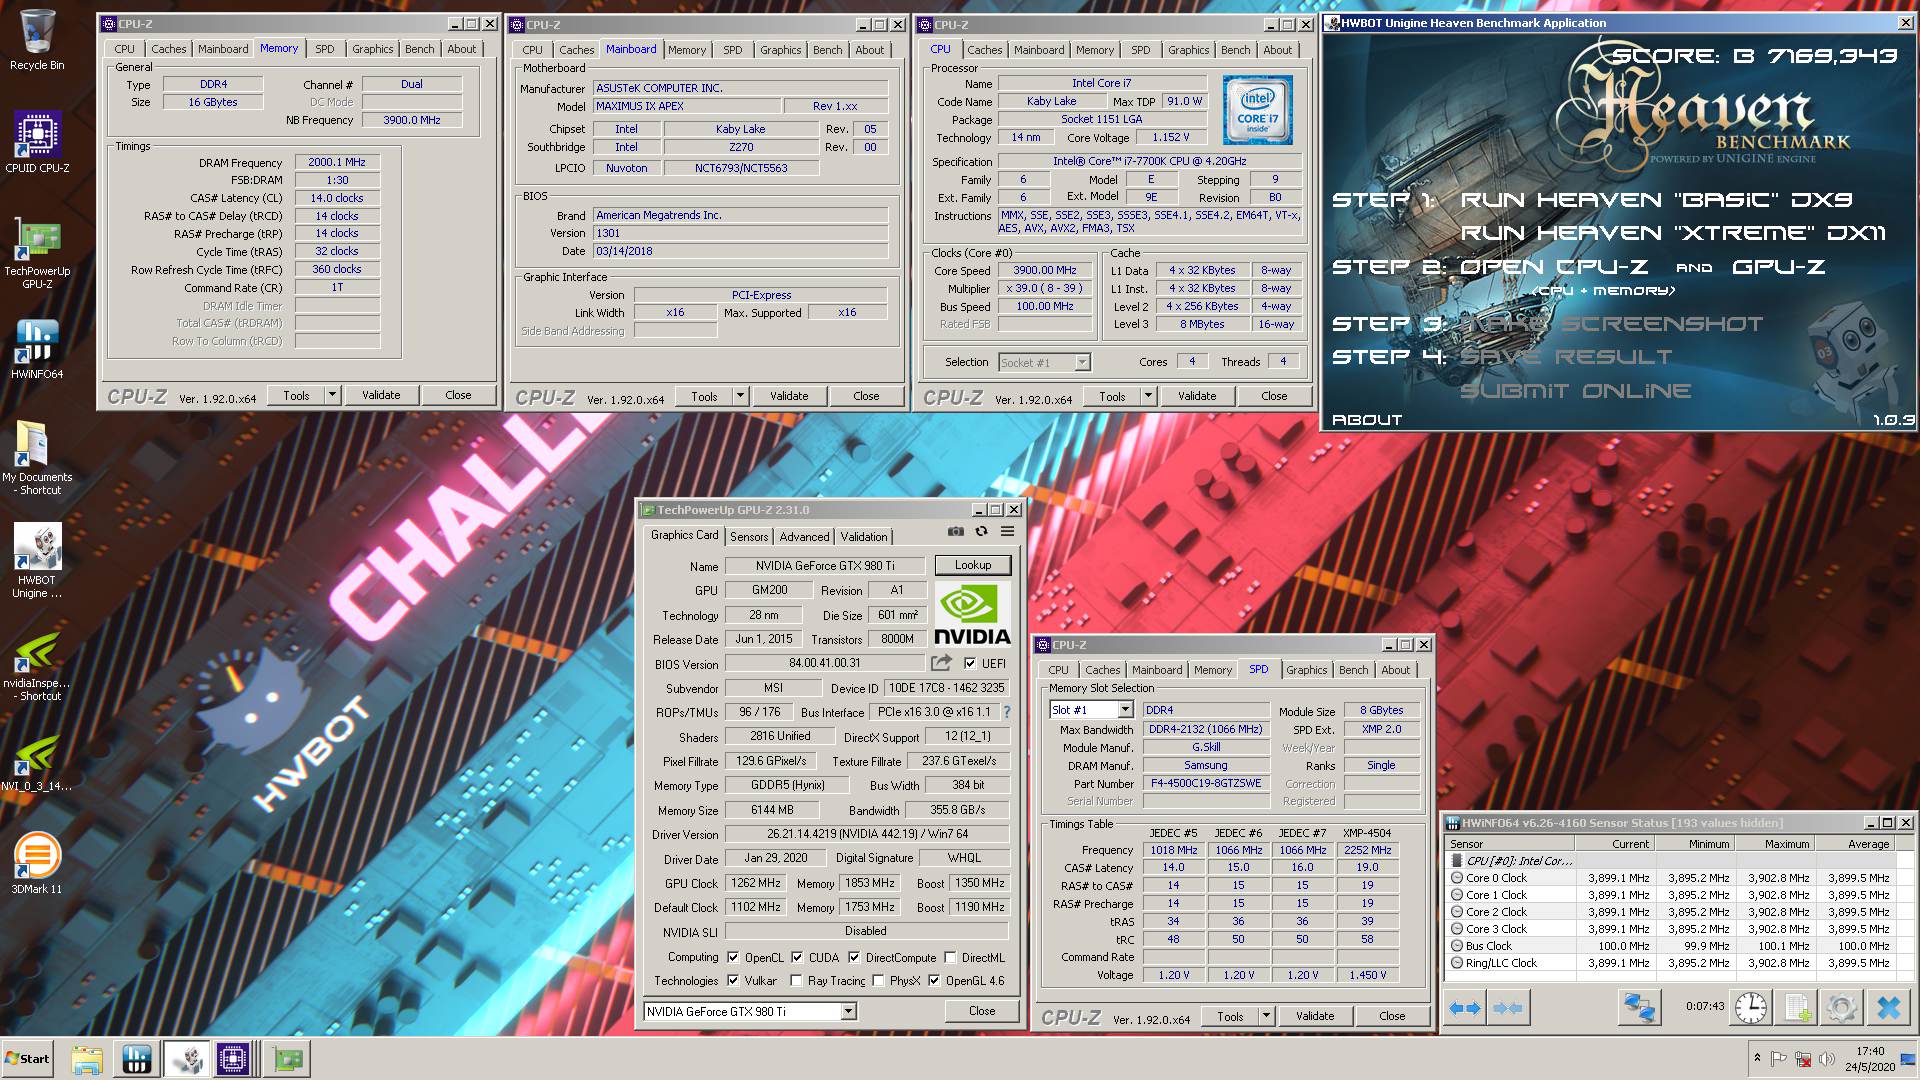Toggle the DirectCompute checkbox
1920x1080 pixels.
point(854,957)
